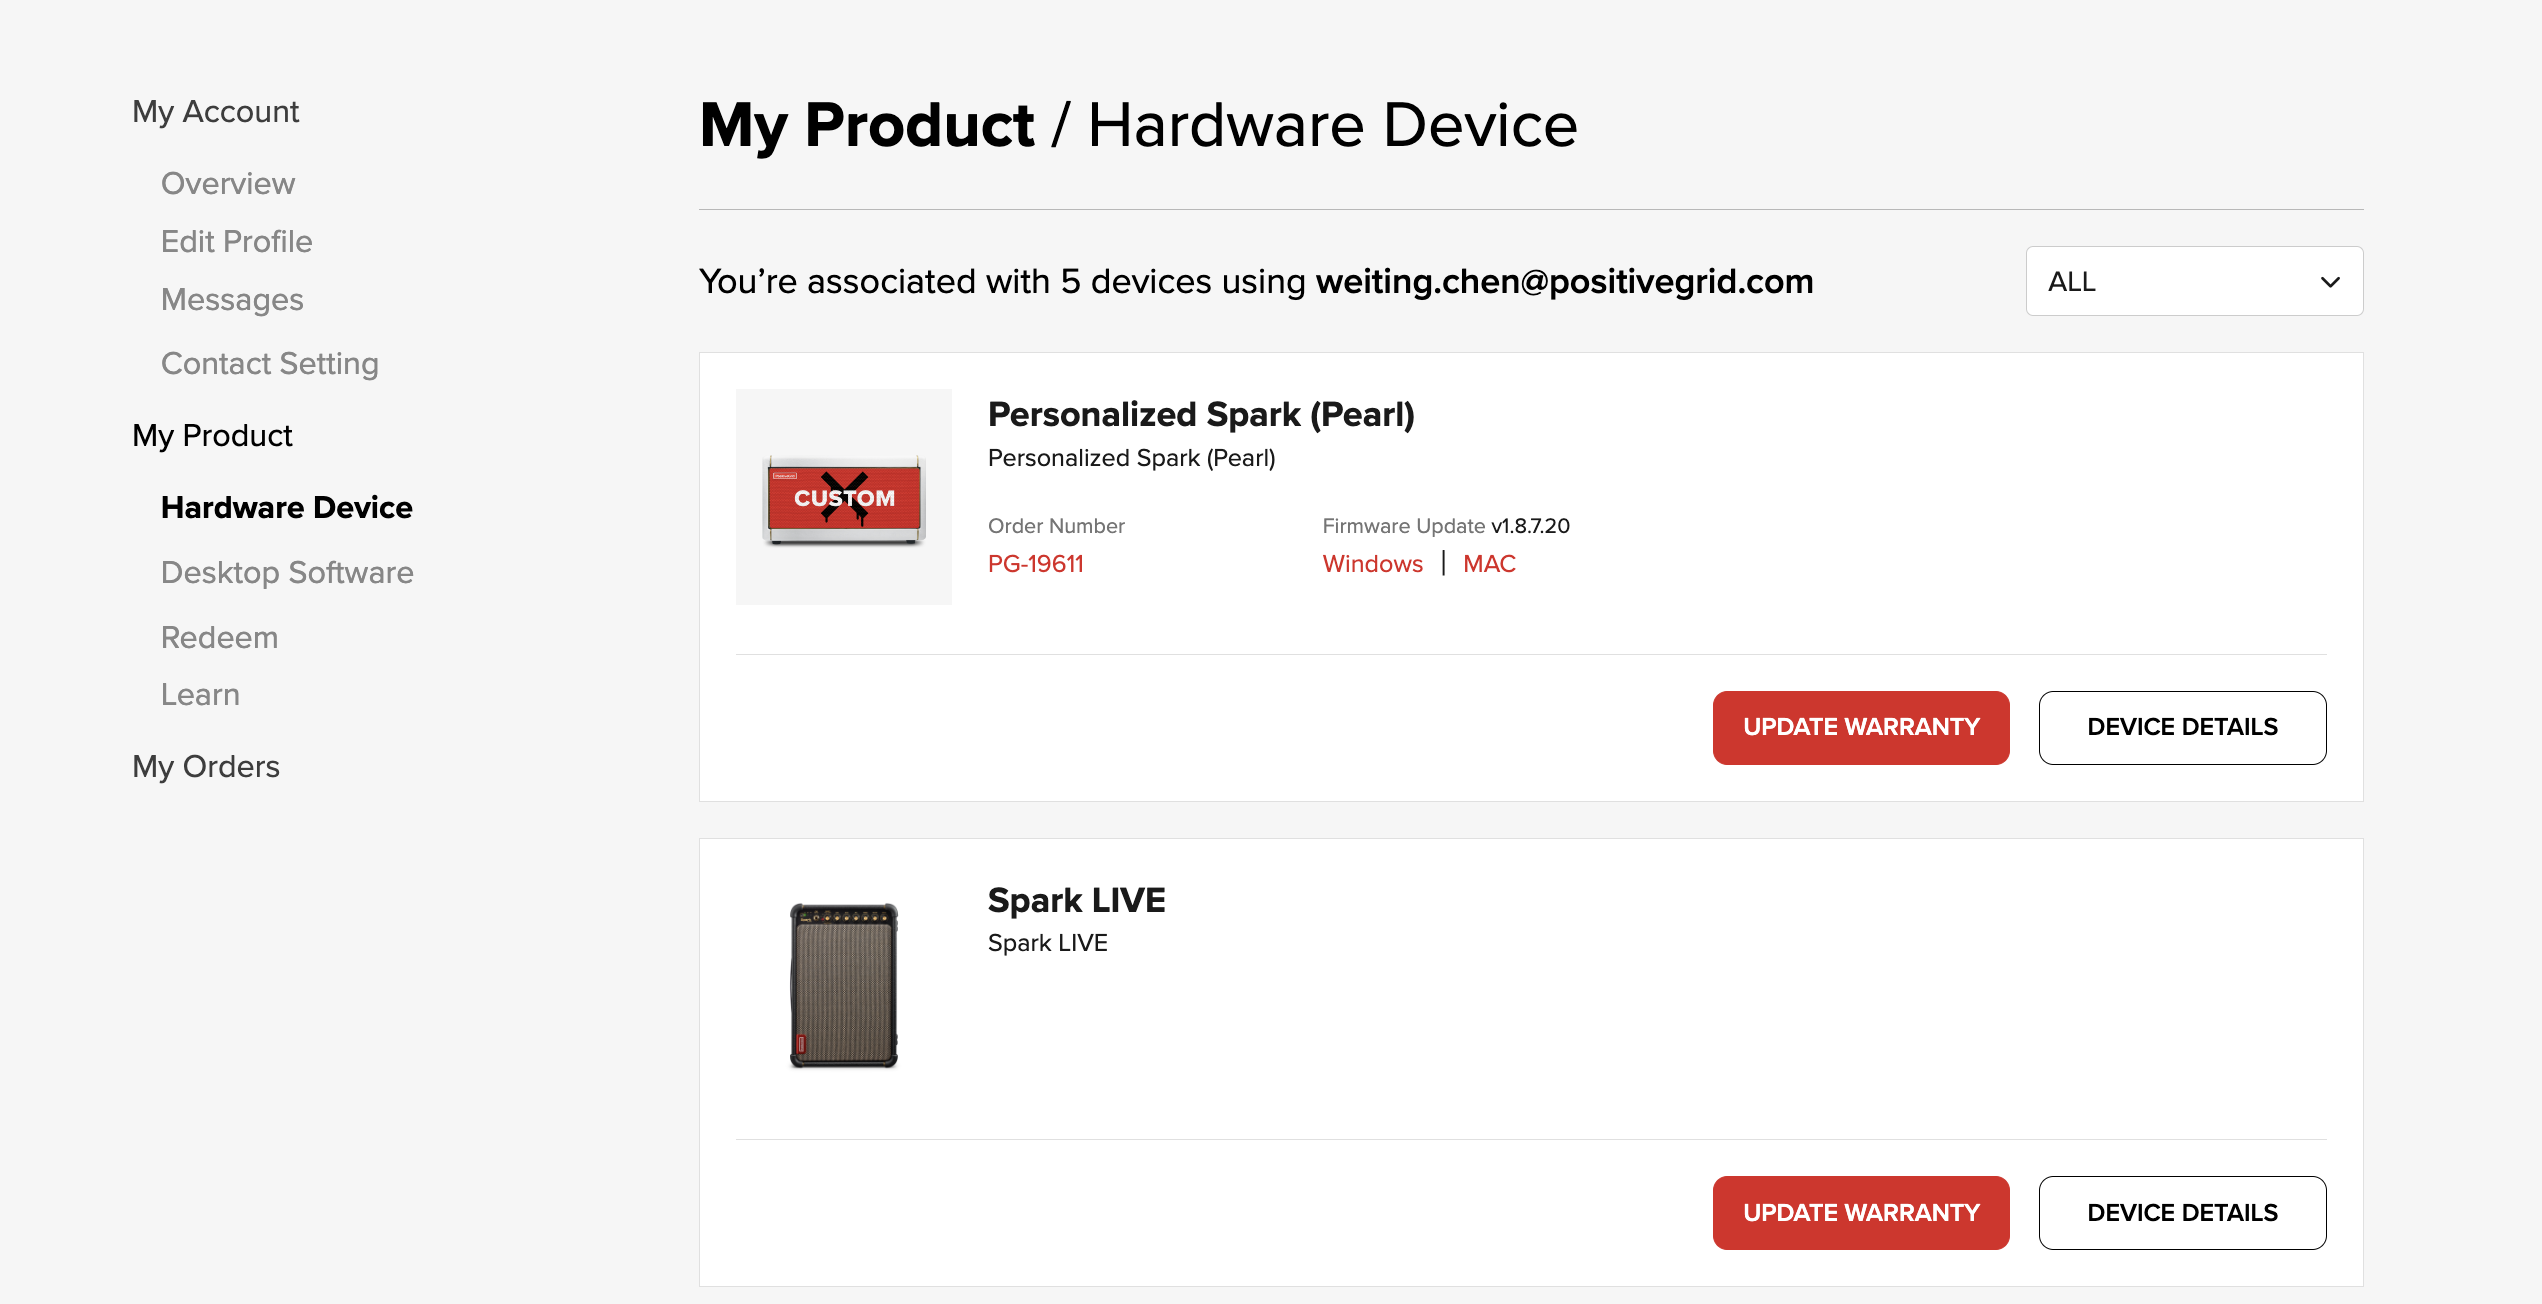2542x1304 pixels.
Task: Click the My Account heading
Action: click(x=216, y=112)
